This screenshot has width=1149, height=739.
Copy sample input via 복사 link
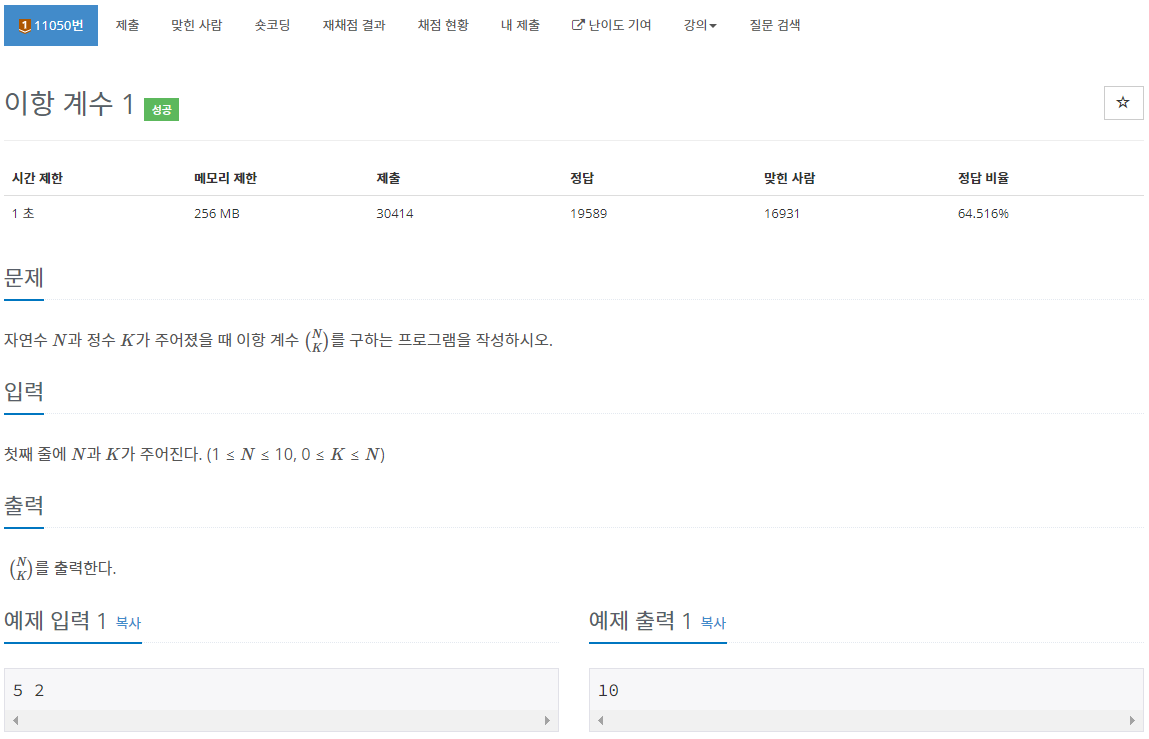(128, 622)
